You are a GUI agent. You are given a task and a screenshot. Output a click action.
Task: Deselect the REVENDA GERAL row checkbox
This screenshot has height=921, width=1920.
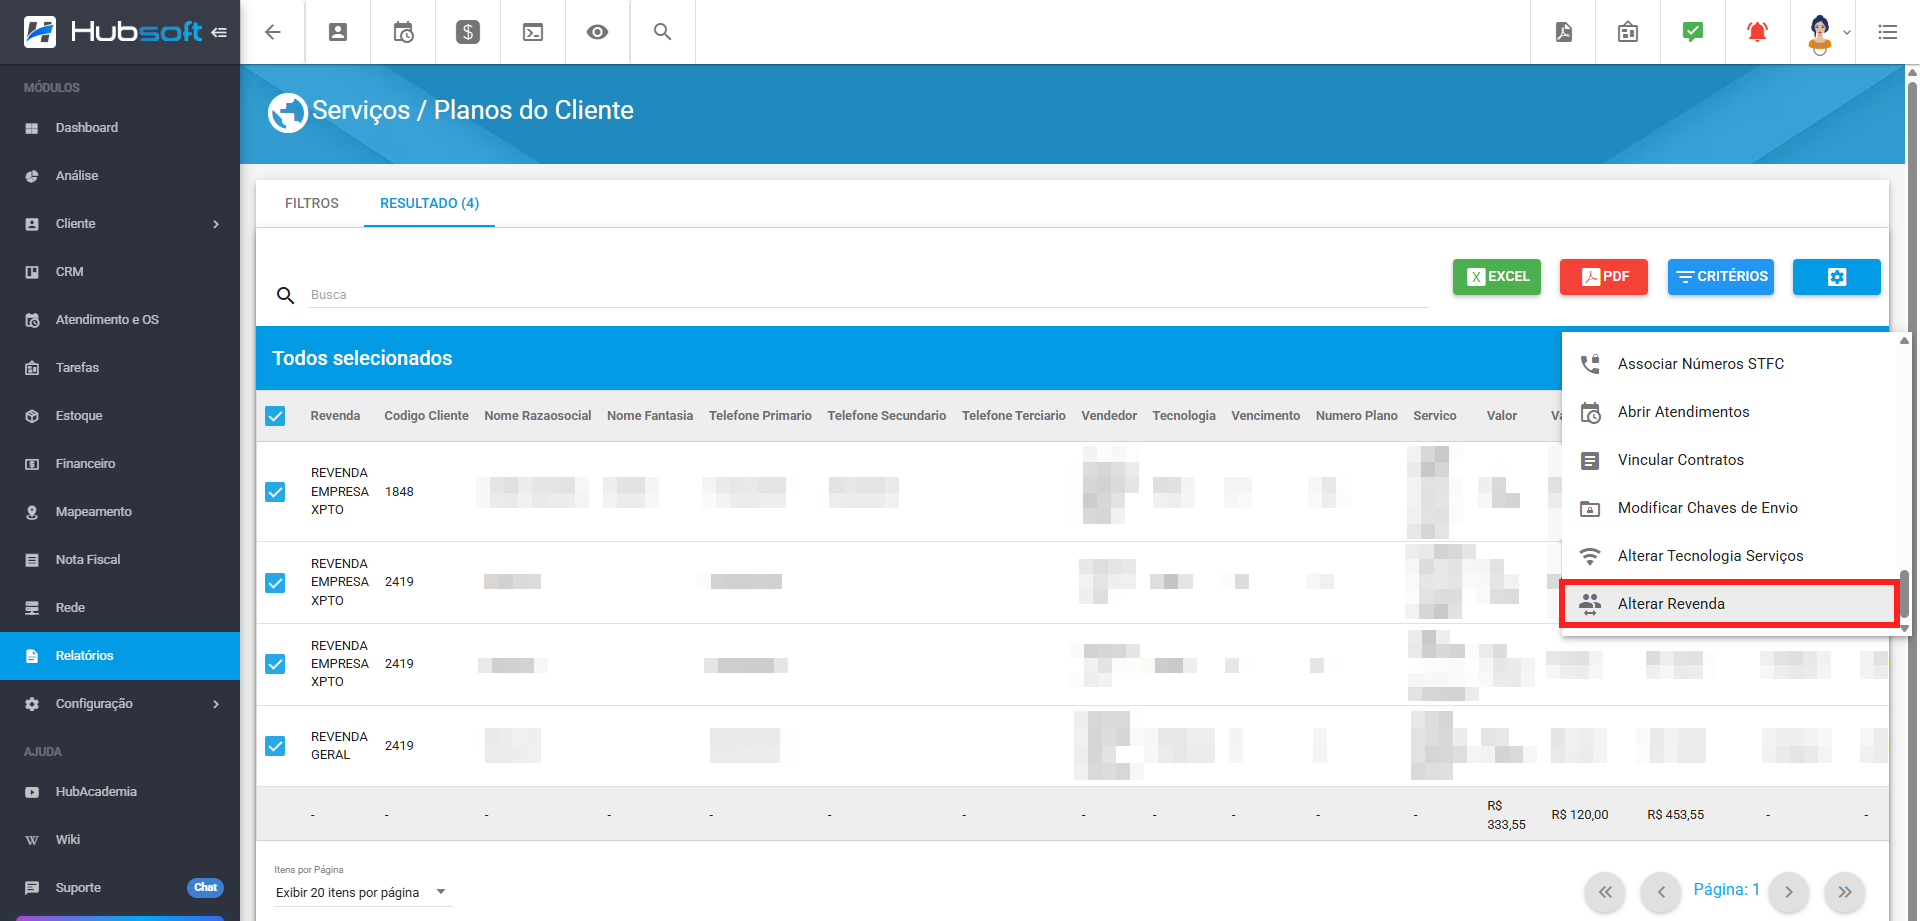pos(275,746)
